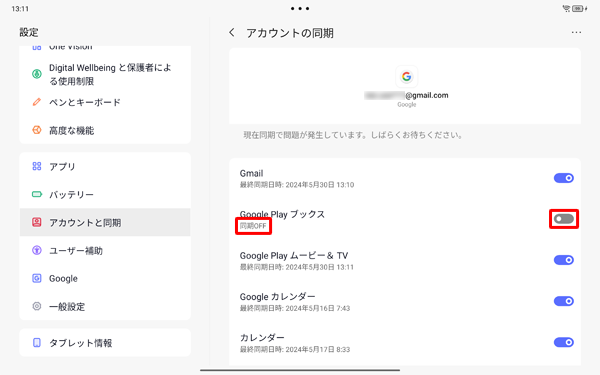Tap the アカウントの同期 page title
The image size is (600, 375).
(290, 33)
